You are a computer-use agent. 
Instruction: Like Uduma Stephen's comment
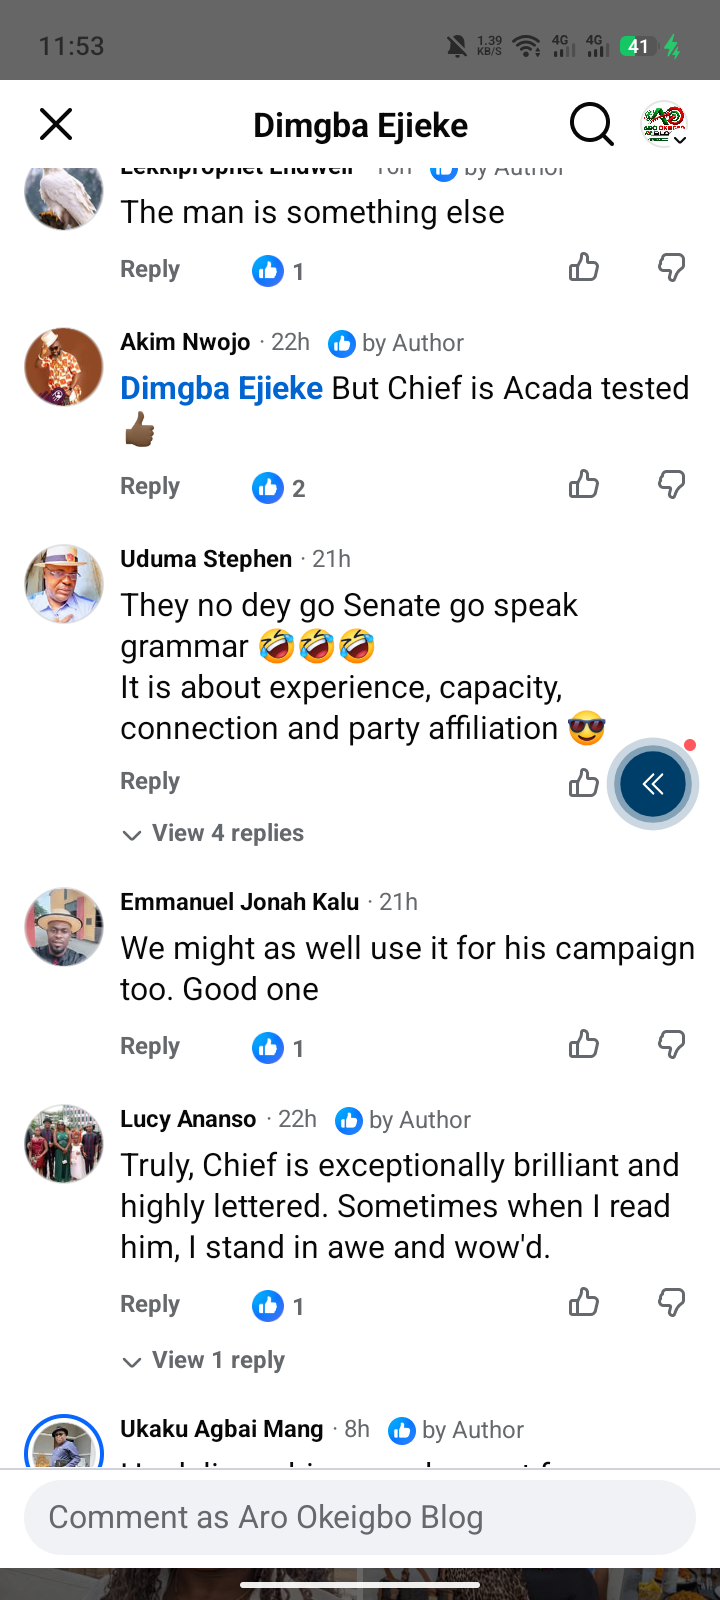(584, 783)
